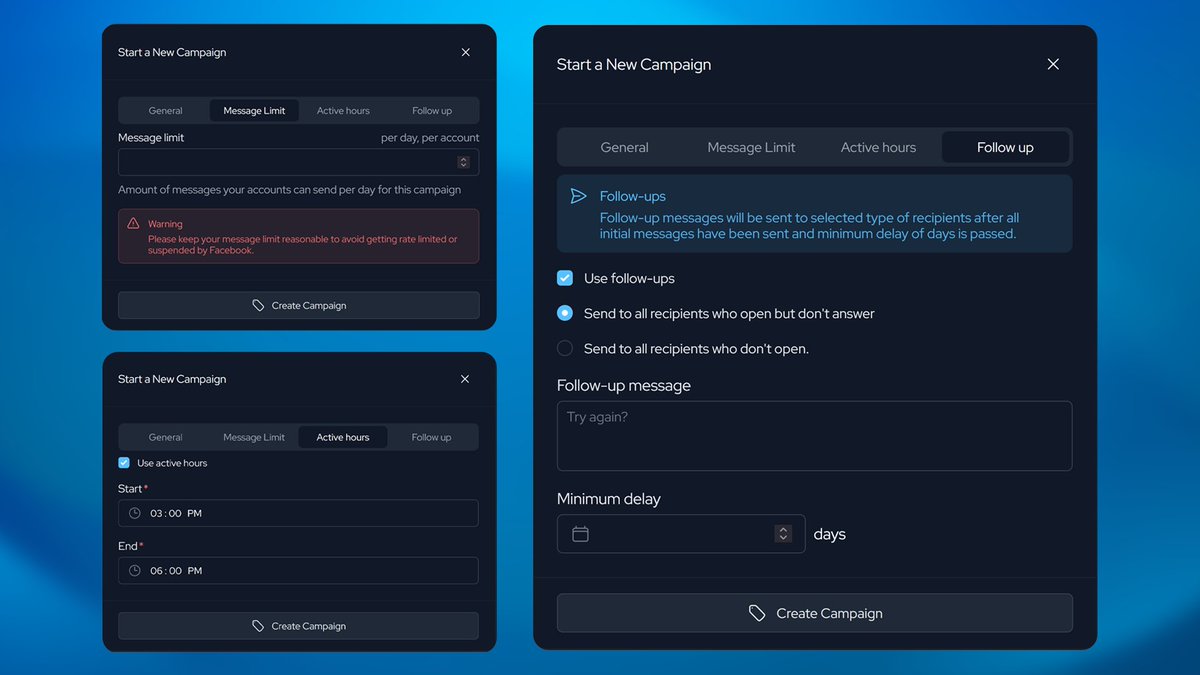
Task: Switch to the General tab in the Follow up dialog
Action: [x=624, y=146]
